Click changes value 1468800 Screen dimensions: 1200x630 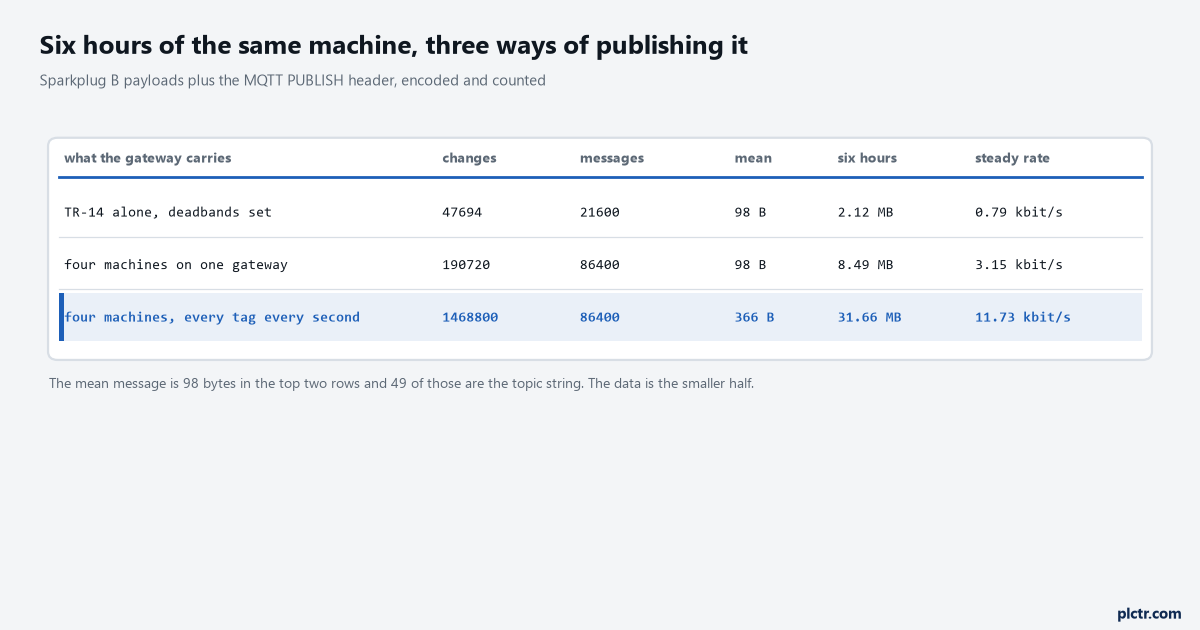pos(470,317)
